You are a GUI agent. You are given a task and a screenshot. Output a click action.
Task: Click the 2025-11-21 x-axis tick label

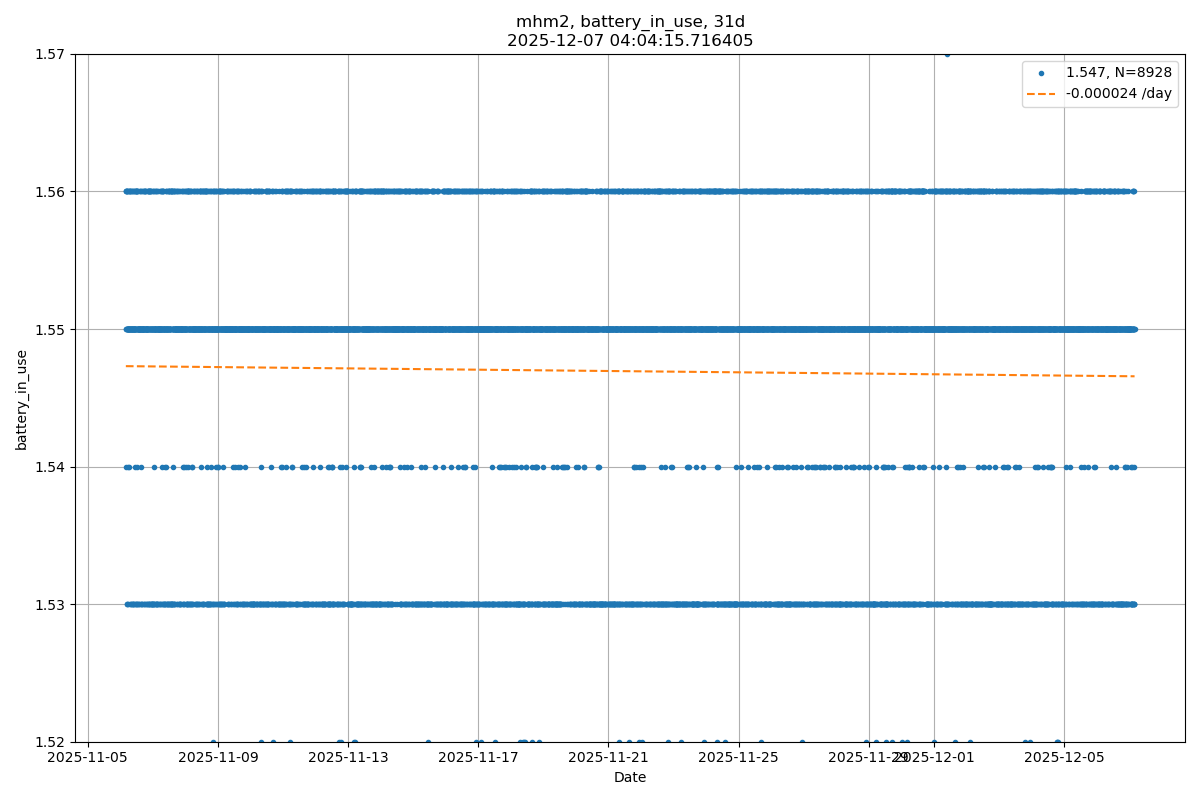coord(608,758)
